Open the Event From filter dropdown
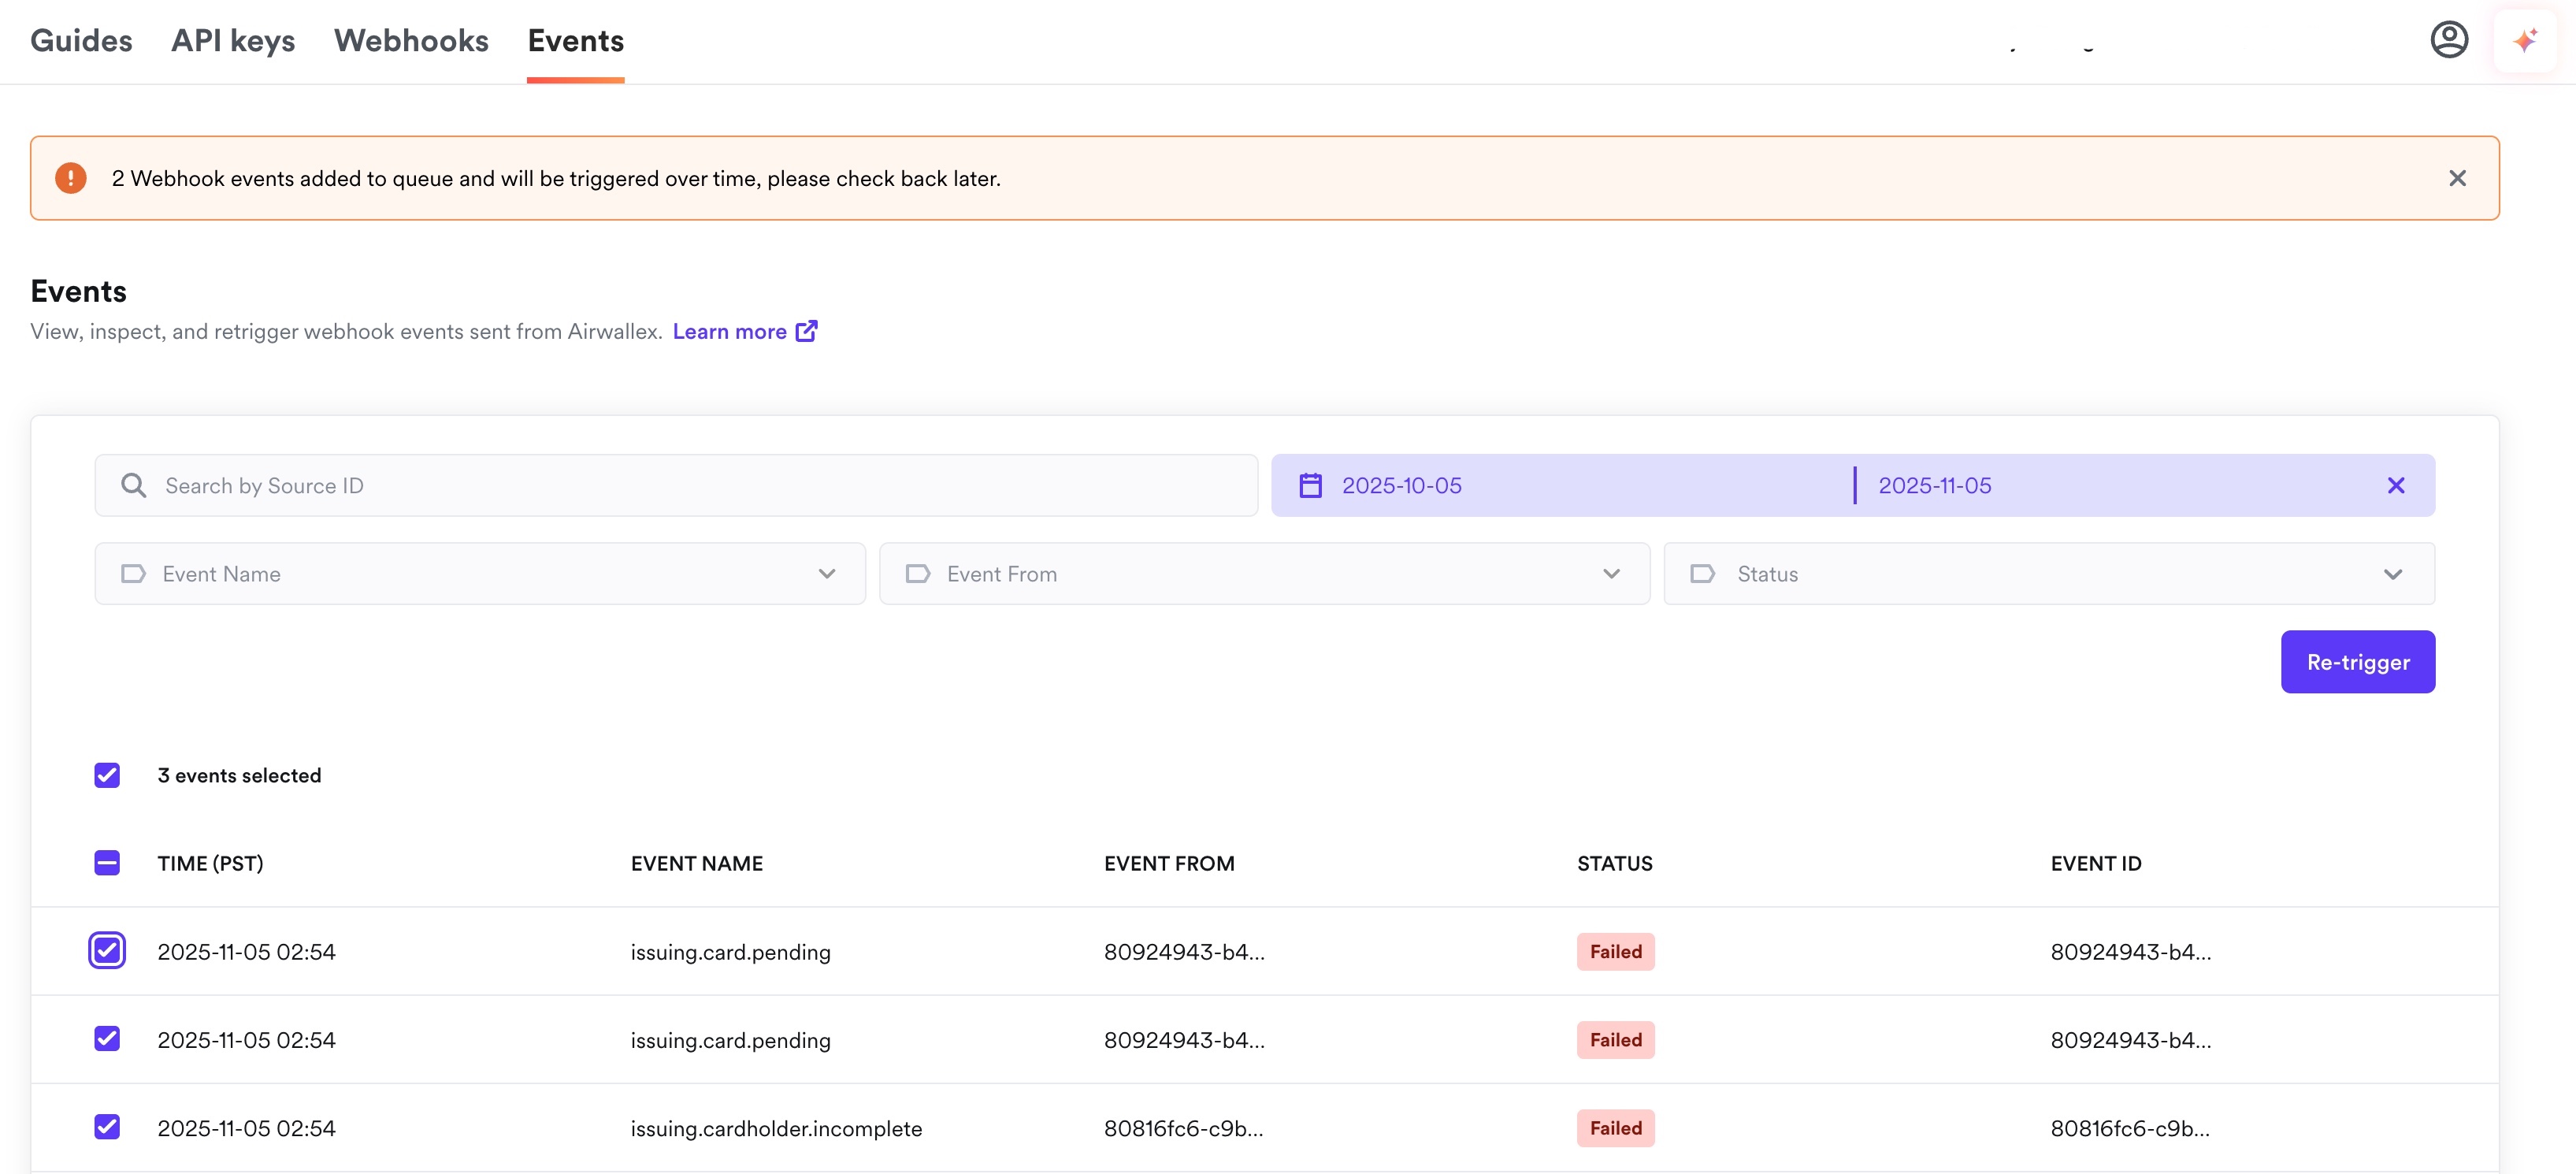Viewport: 2576px width, 1174px height. (x=1610, y=573)
